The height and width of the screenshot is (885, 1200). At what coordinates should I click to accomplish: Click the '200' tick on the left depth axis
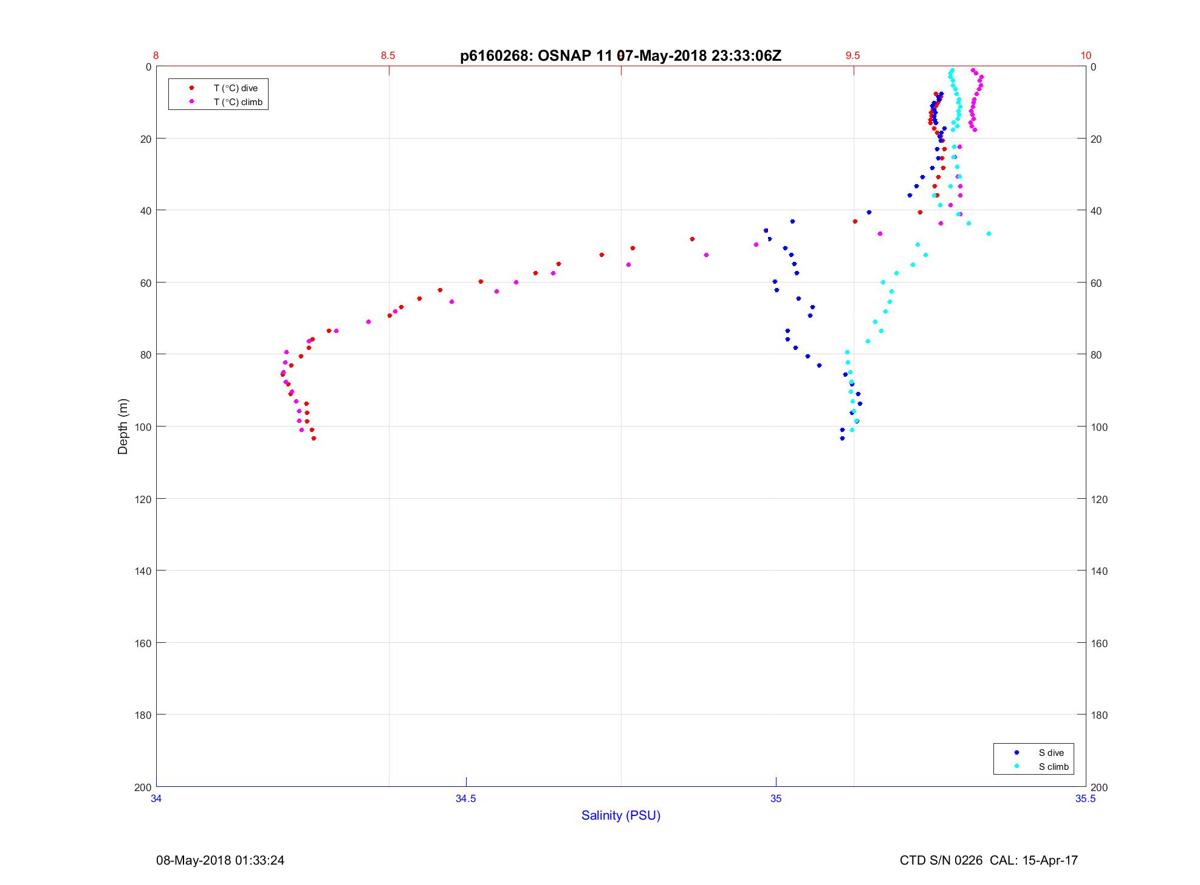pos(142,787)
